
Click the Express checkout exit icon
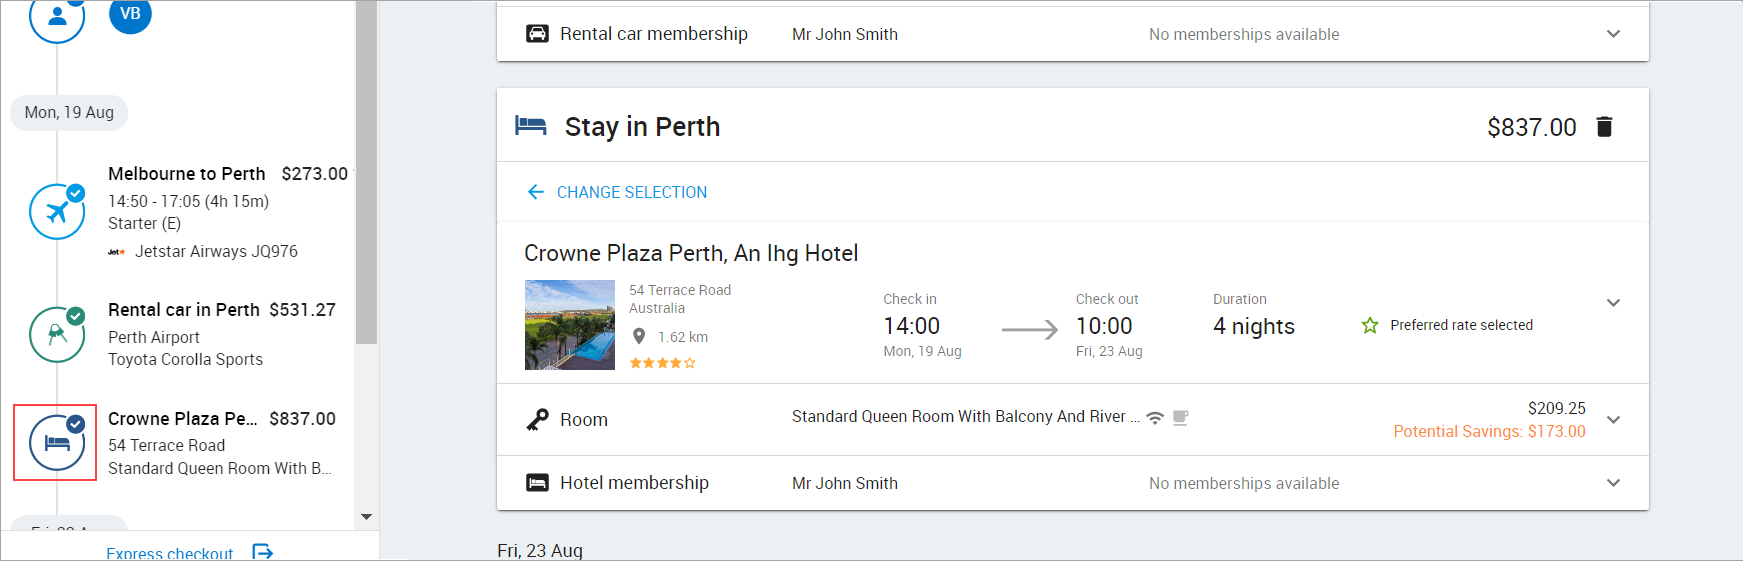[x=263, y=552]
